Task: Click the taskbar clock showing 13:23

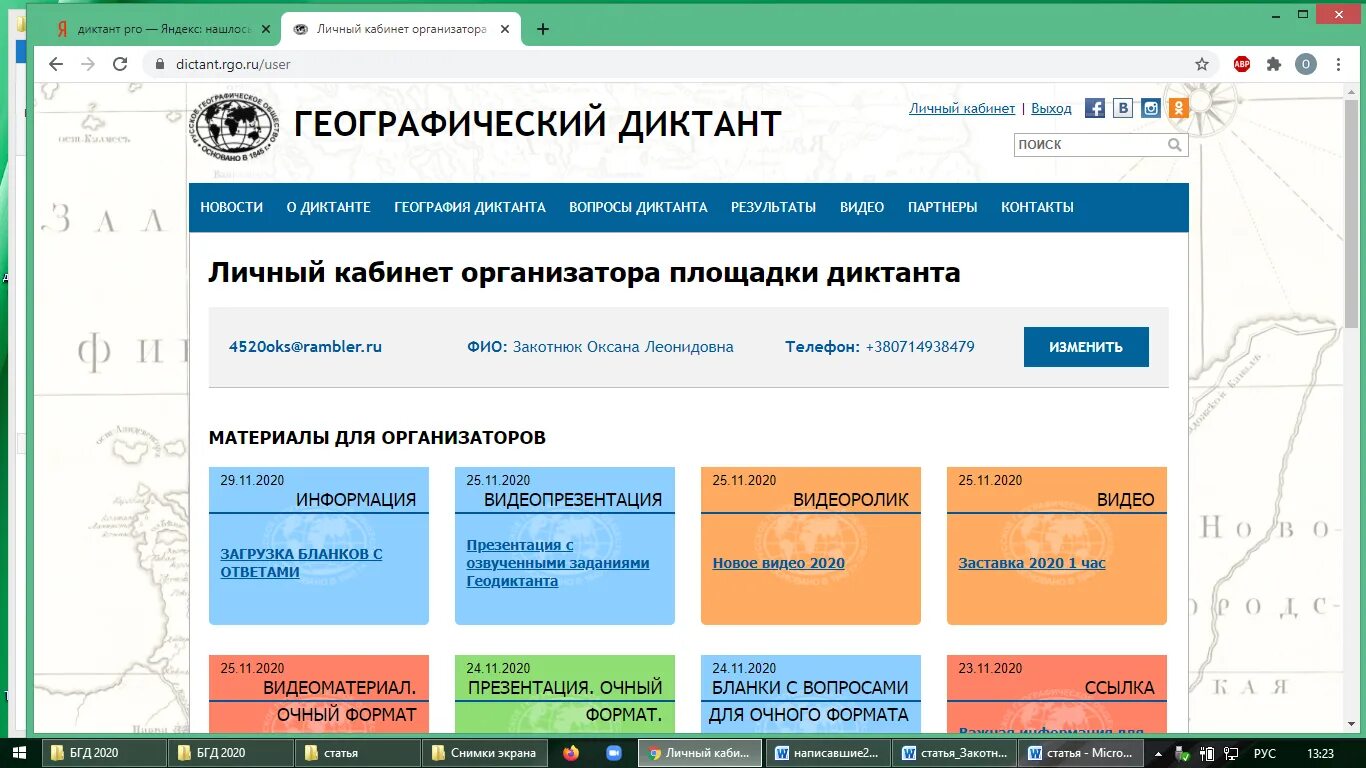Action: click(x=1320, y=753)
